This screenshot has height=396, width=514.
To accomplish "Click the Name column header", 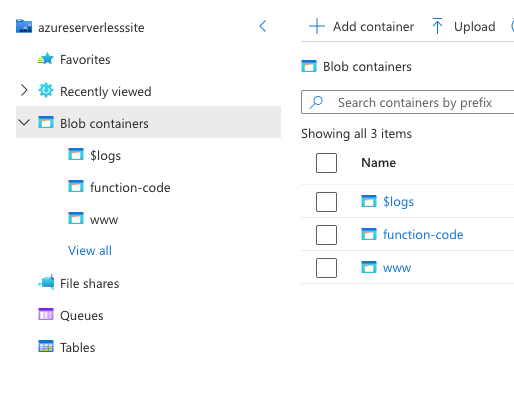I will click(379, 163).
